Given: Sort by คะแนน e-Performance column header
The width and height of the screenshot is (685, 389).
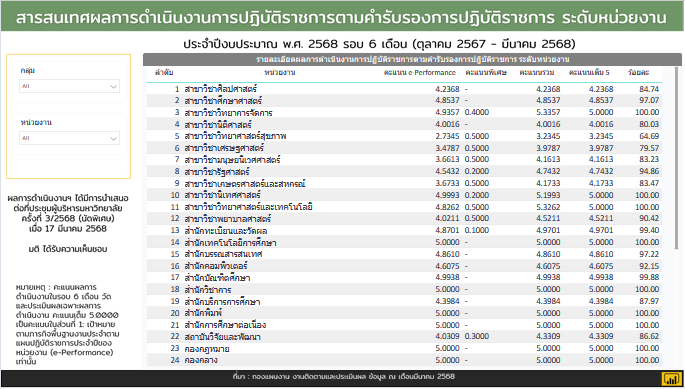Looking at the screenshot, I should [420, 73].
